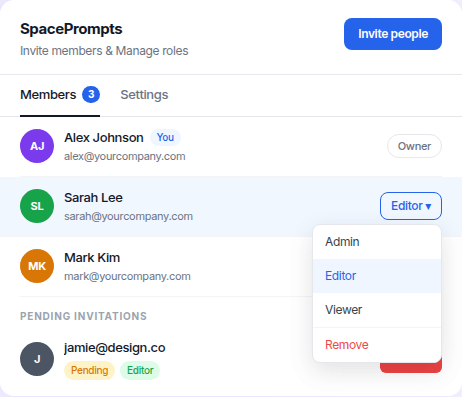Click the name Alex Johnson
This screenshot has width=462, height=397.
pyautogui.click(x=104, y=138)
